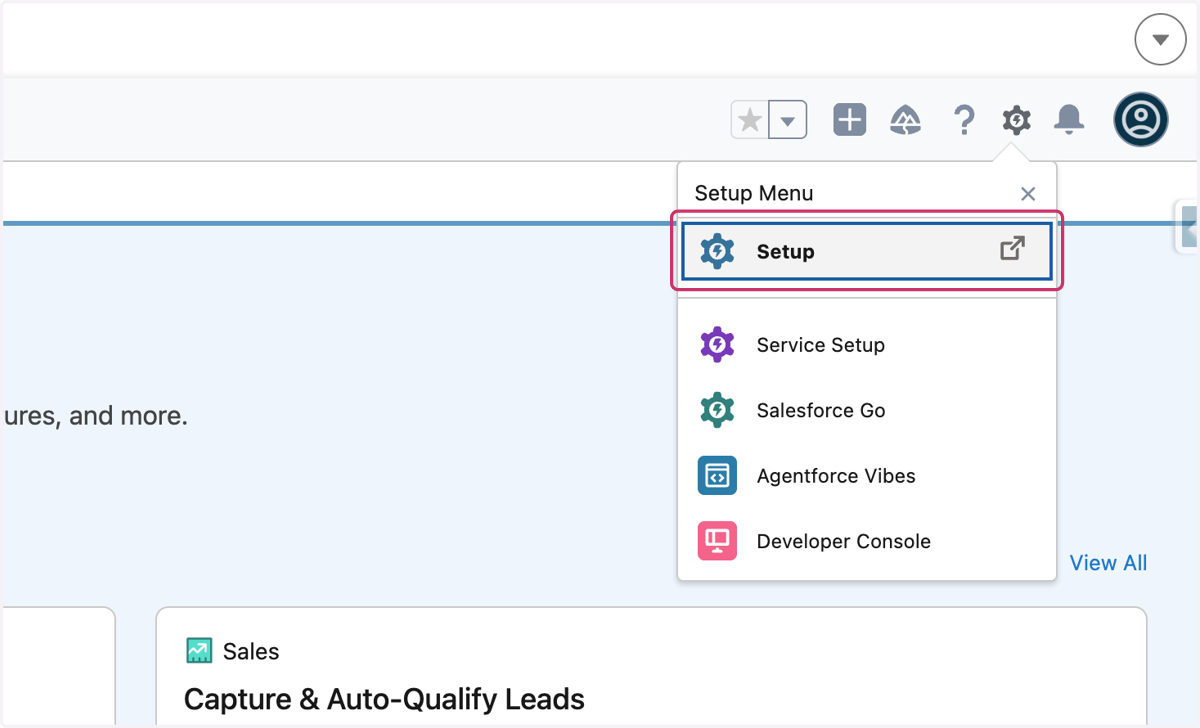The image size is (1200, 728).
Task: Click the teal Salesforce Go gear icon
Action: (717, 411)
